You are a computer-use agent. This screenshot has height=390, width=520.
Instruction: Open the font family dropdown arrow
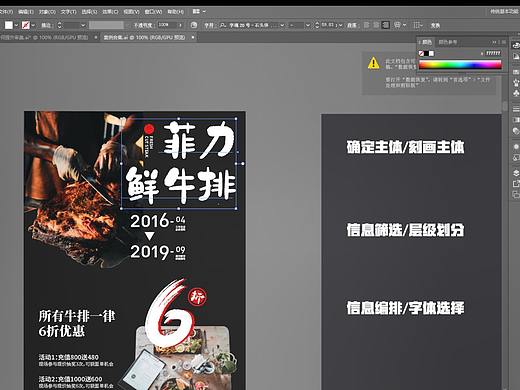282,25
